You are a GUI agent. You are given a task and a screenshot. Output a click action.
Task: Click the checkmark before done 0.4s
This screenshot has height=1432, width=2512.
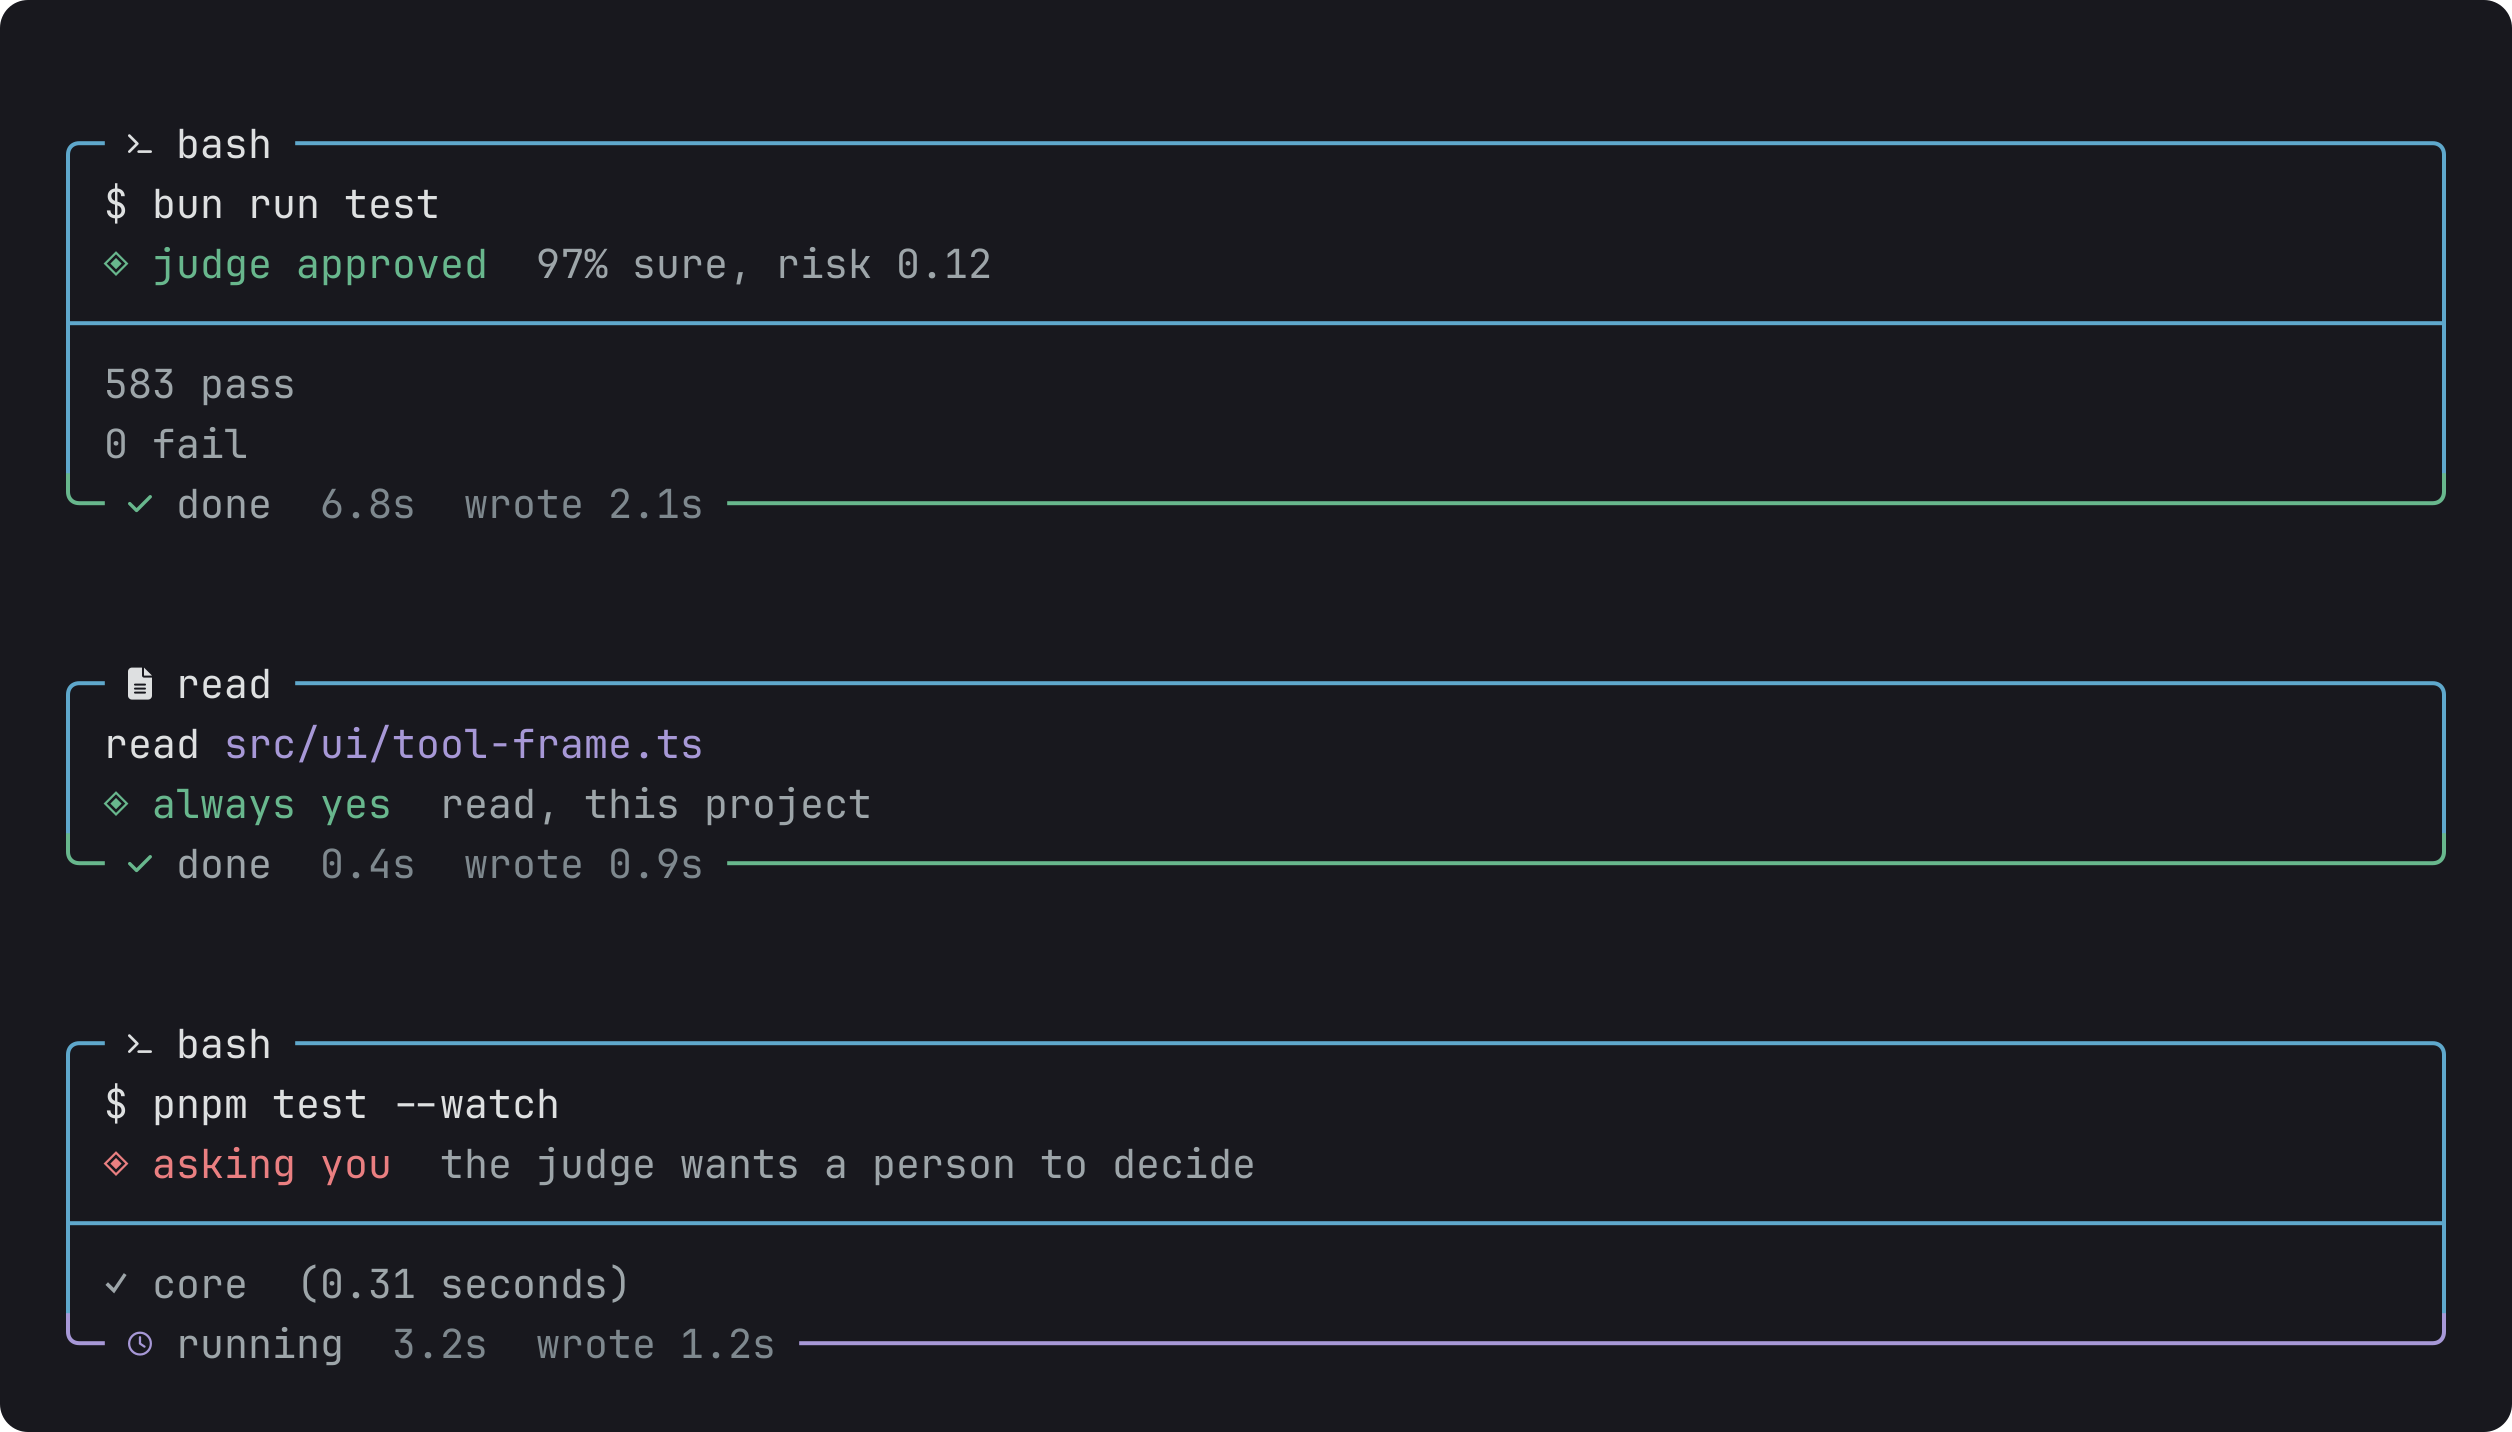click(x=140, y=864)
